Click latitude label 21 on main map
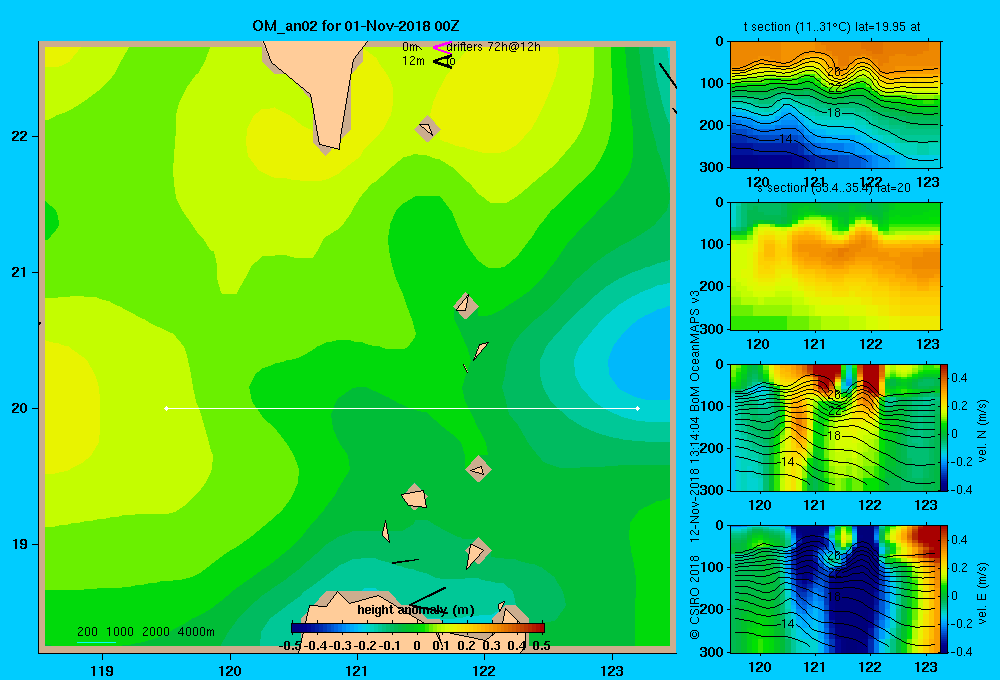The image size is (1000, 680). click(20, 272)
